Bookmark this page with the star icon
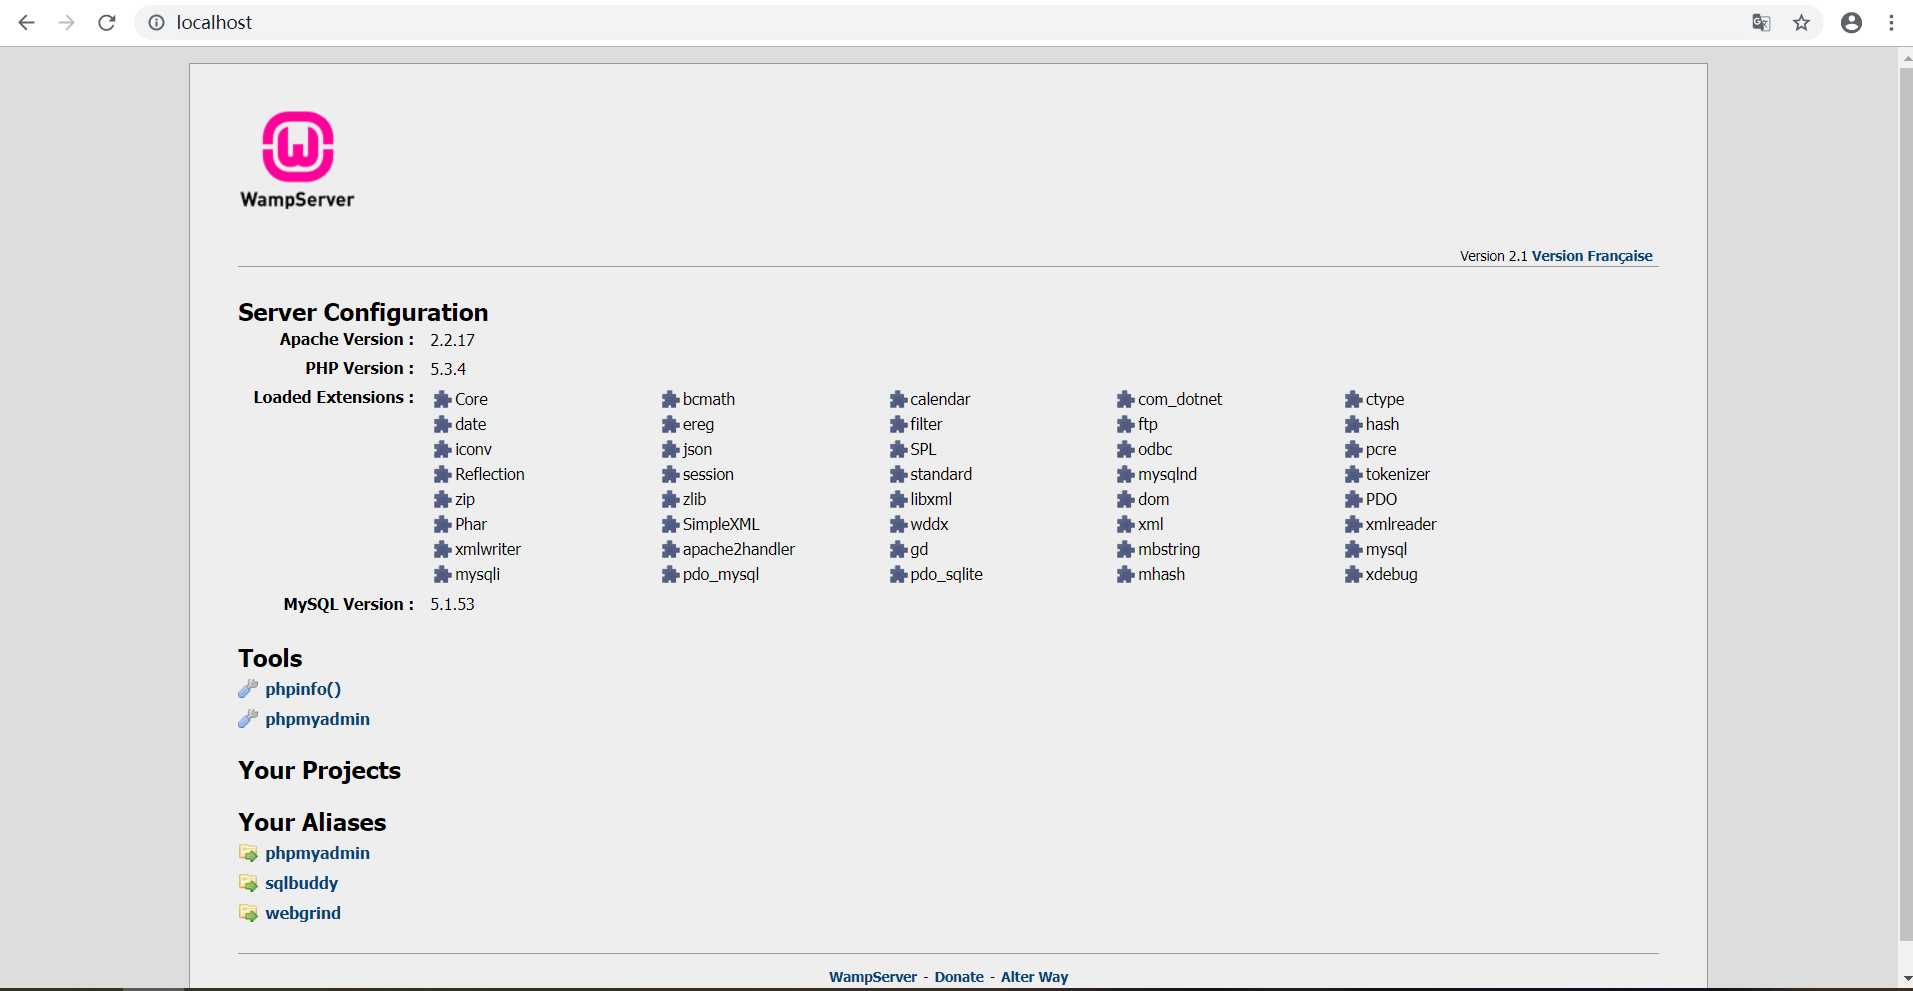1913x991 pixels. click(x=1801, y=22)
